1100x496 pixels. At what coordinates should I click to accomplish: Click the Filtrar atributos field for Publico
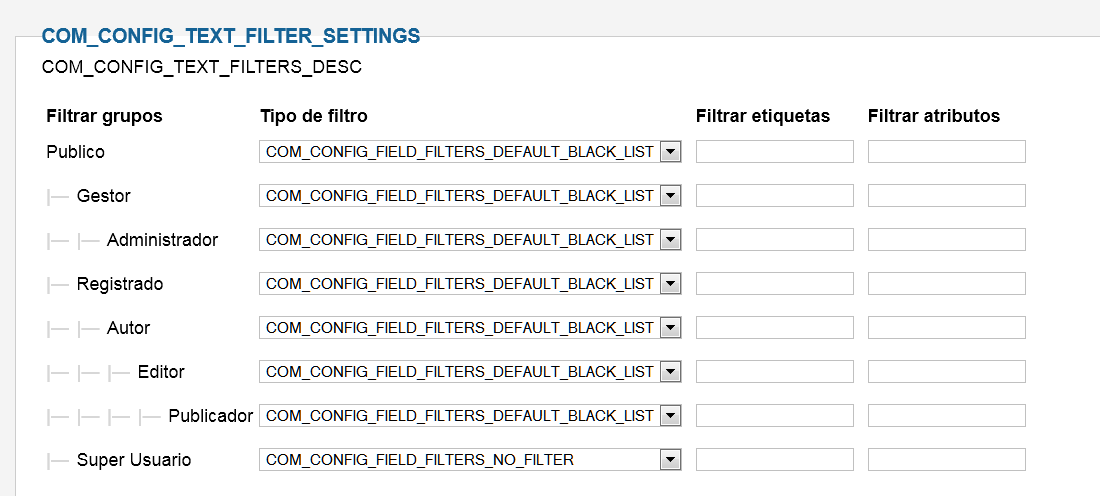tap(946, 152)
